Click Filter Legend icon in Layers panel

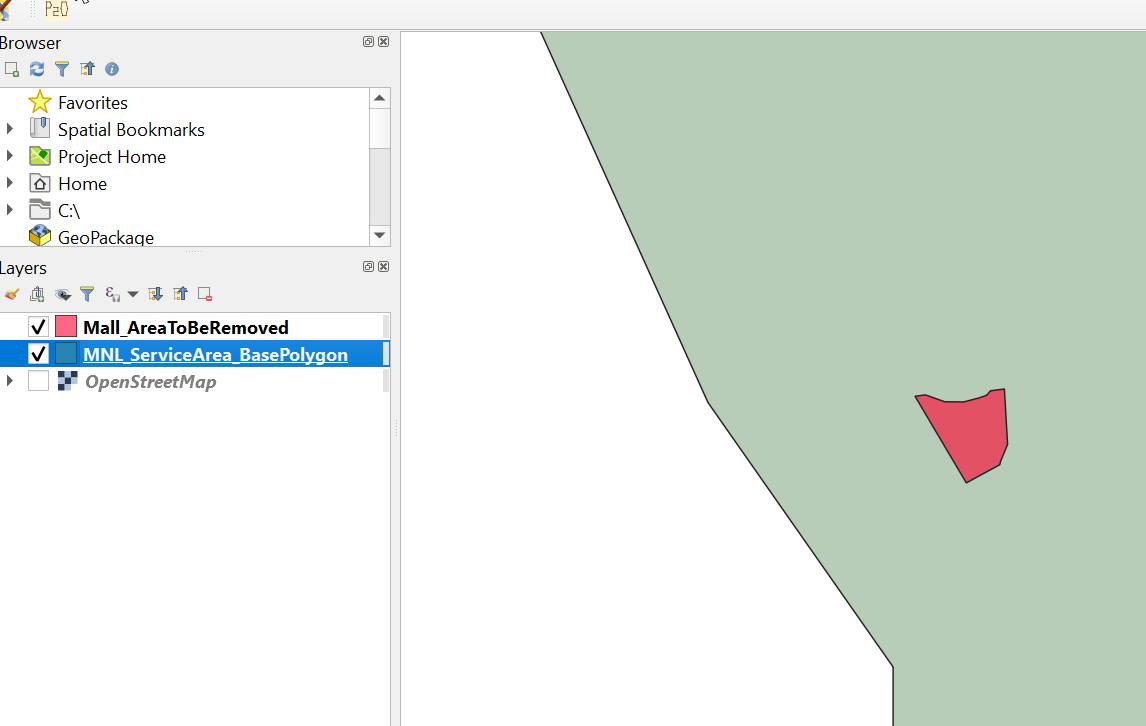(87, 295)
